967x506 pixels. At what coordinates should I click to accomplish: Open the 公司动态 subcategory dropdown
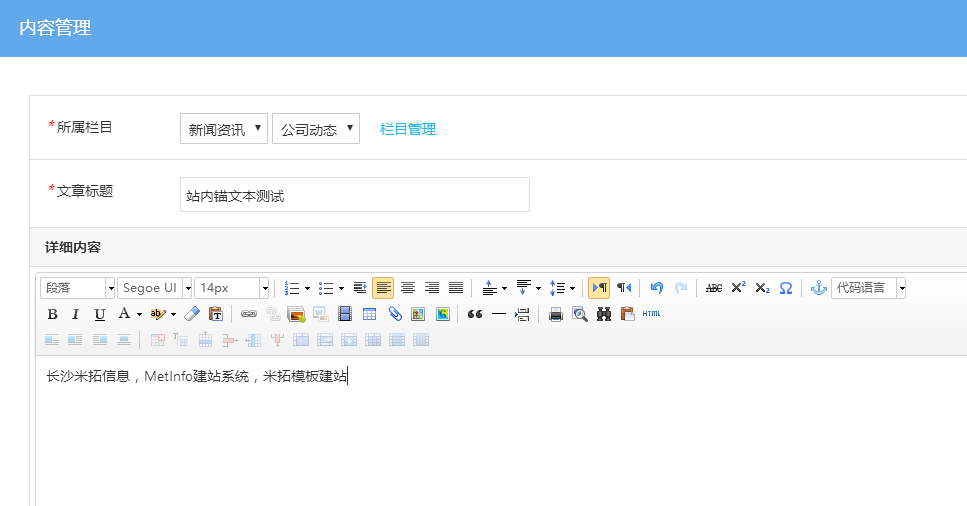[x=316, y=129]
